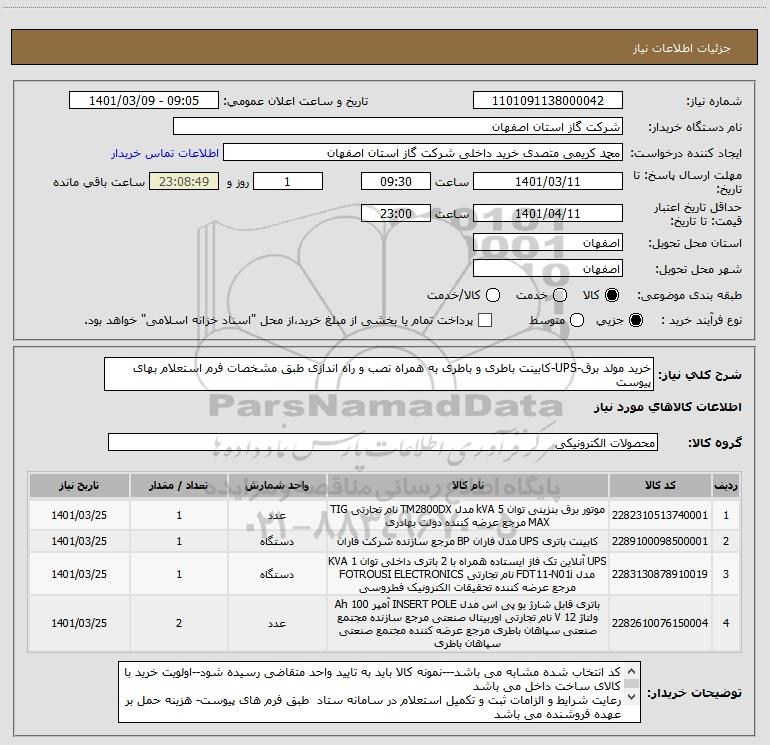Click the request creator field محمد کریمی
The width and height of the screenshot is (770, 745).
click(423, 153)
